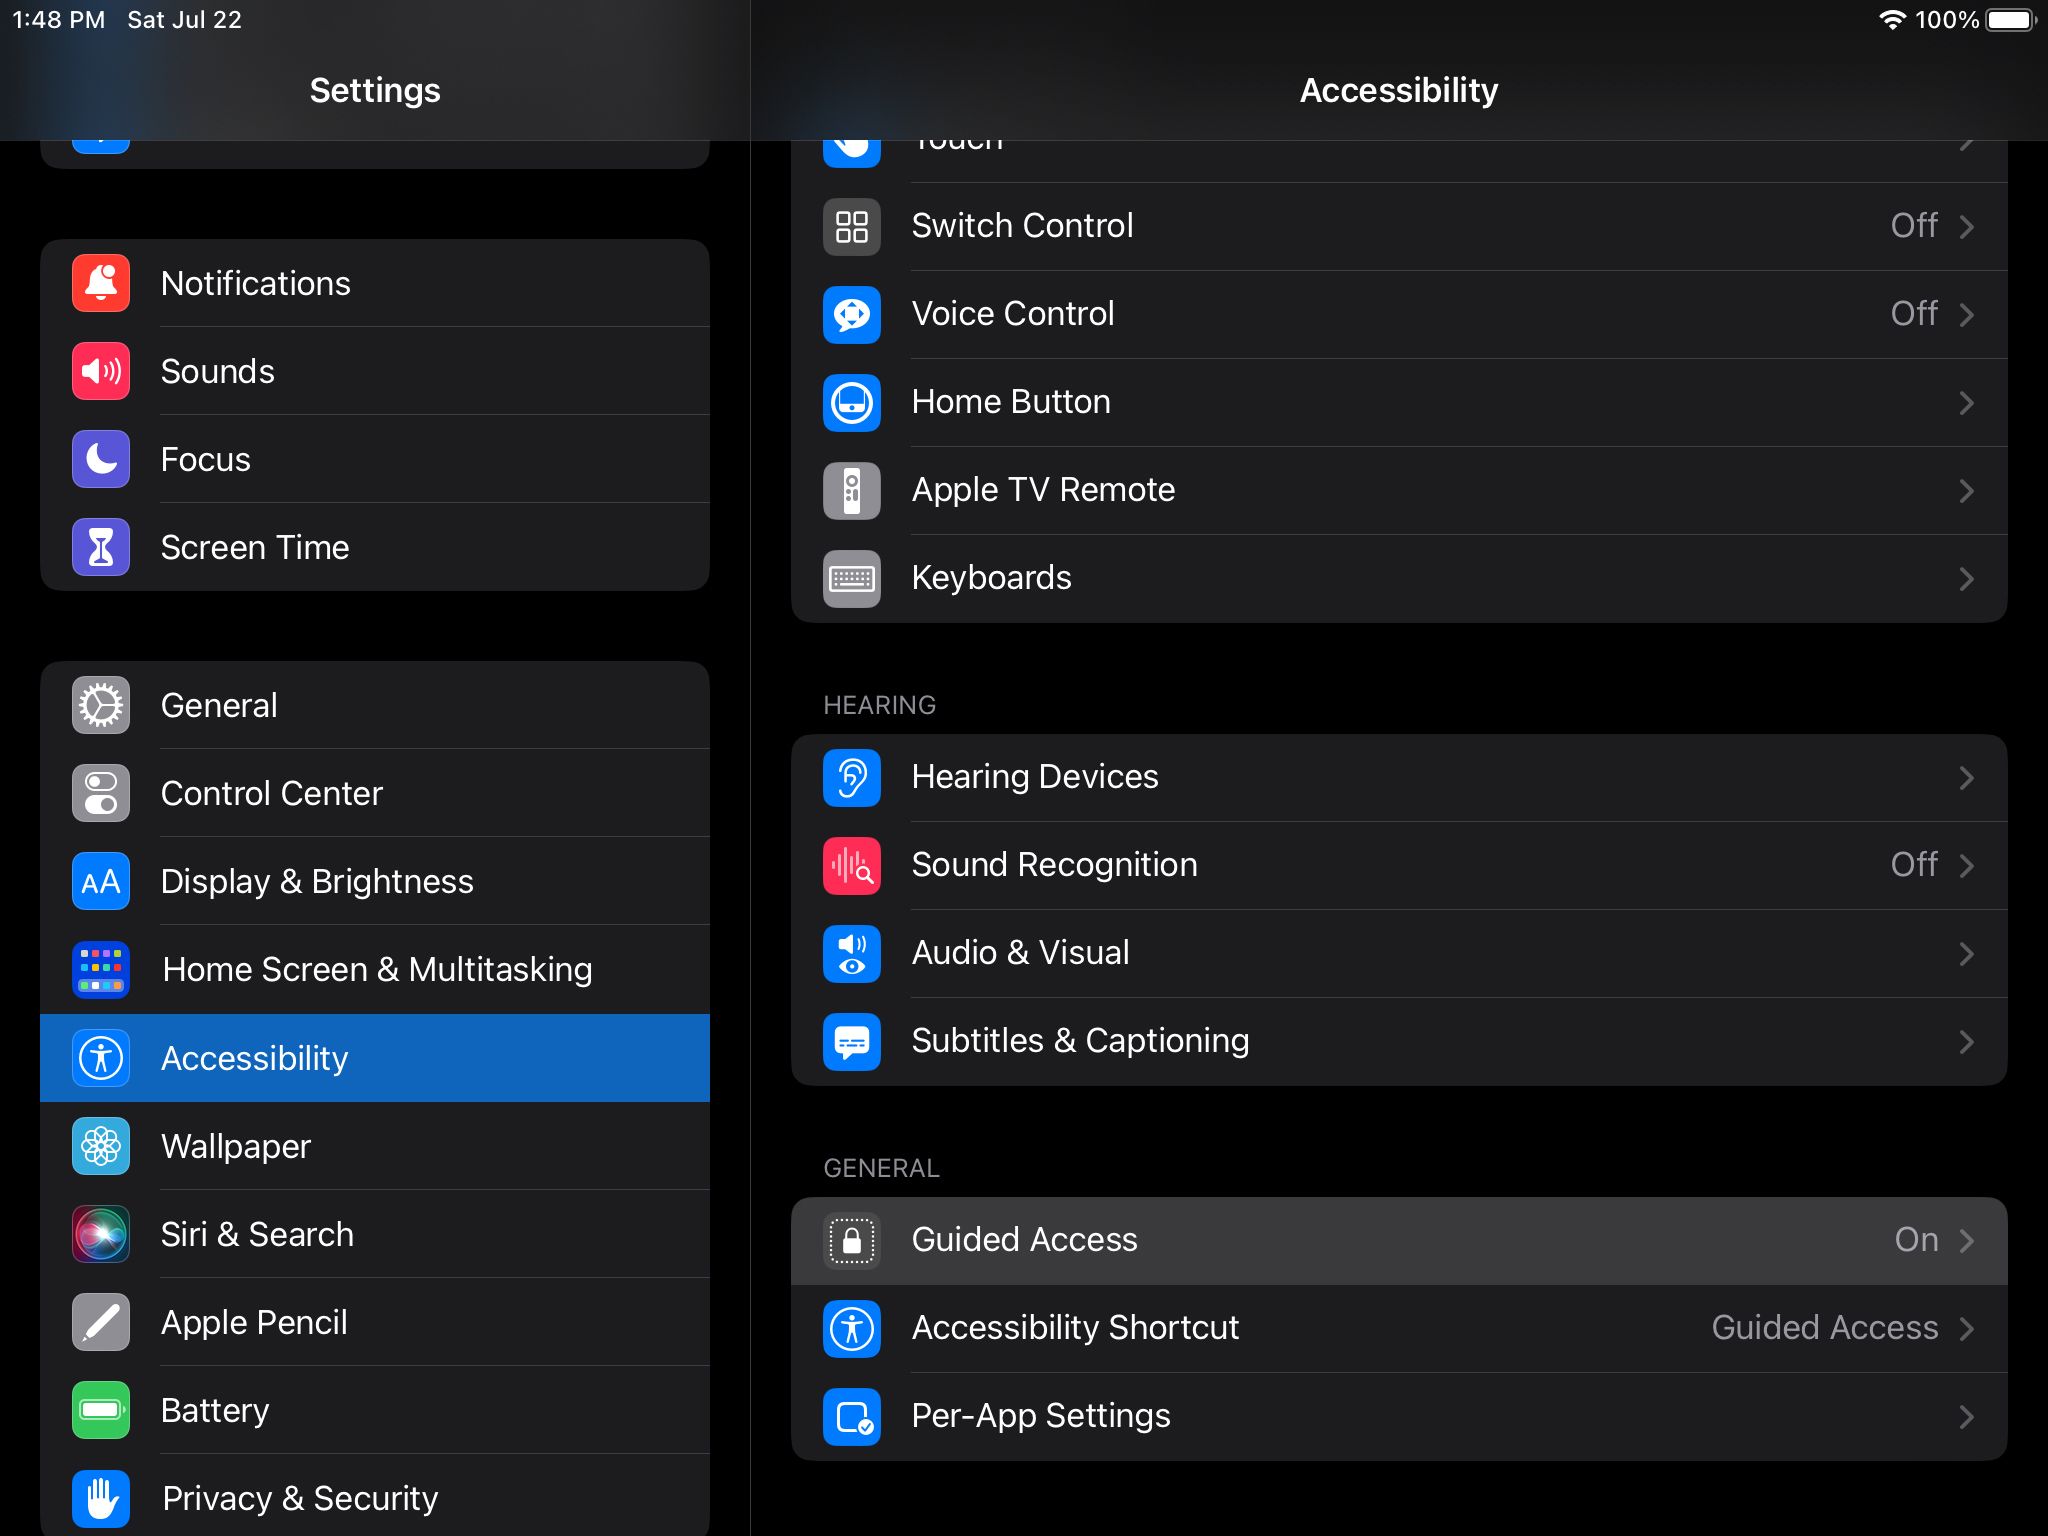Screen dimensions: 2048x1536
Task: Expand the Audio & Visual settings
Action: coord(1400,953)
